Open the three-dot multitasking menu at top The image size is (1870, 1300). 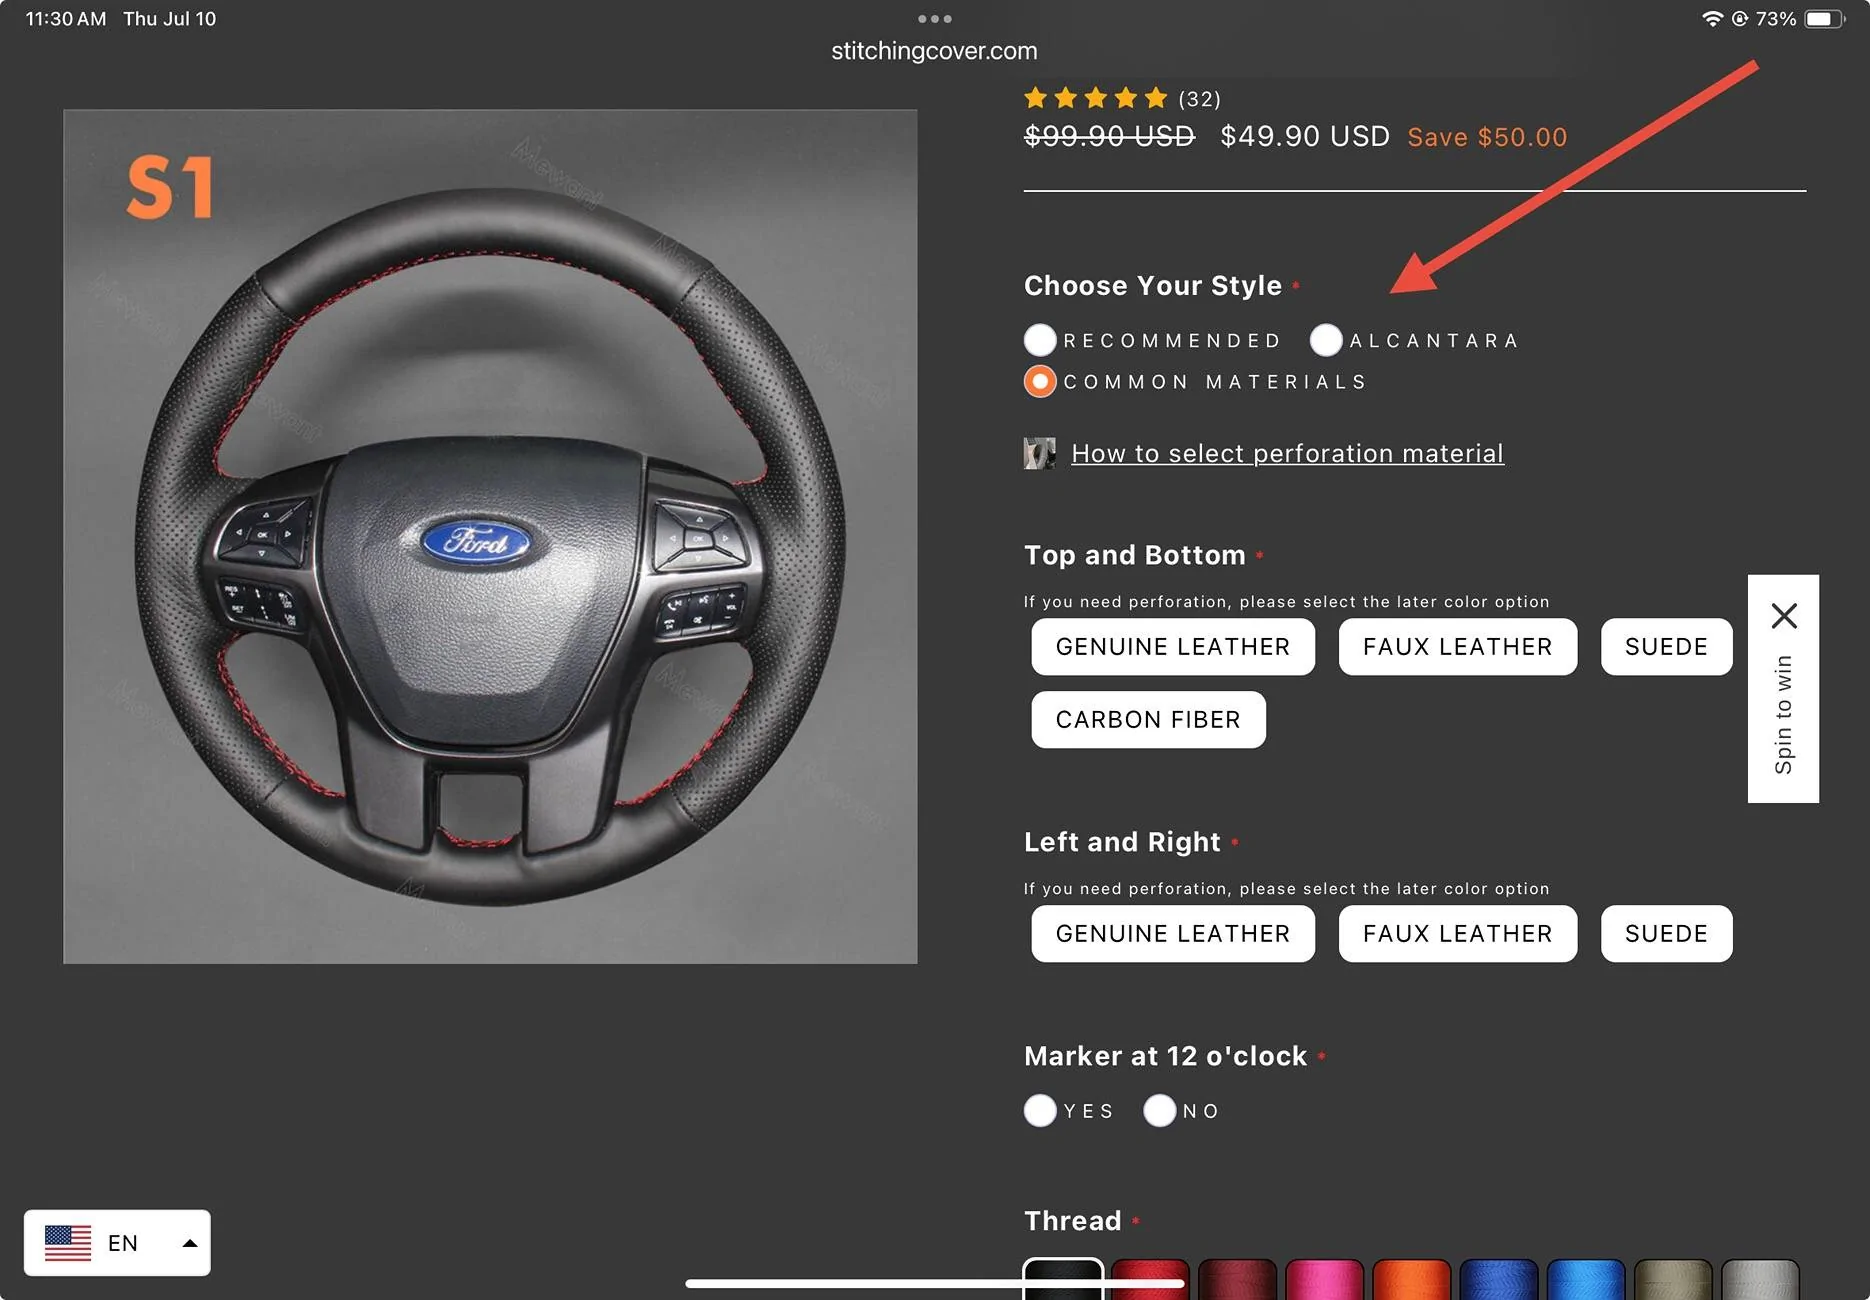(934, 18)
